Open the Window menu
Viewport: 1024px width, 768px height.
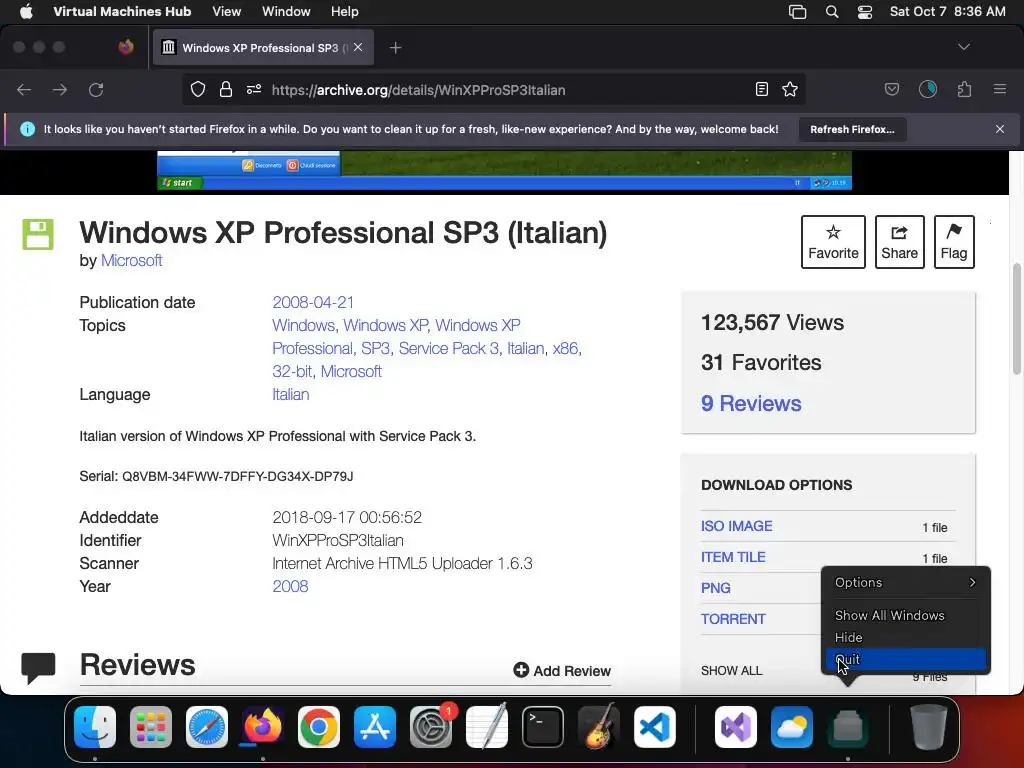(286, 12)
